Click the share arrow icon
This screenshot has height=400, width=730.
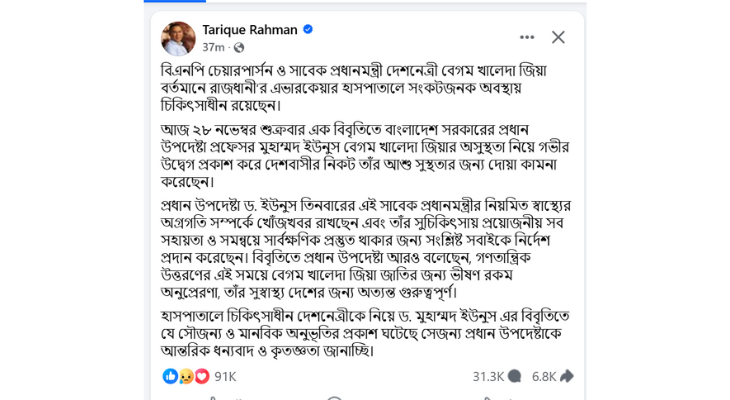coord(567,376)
